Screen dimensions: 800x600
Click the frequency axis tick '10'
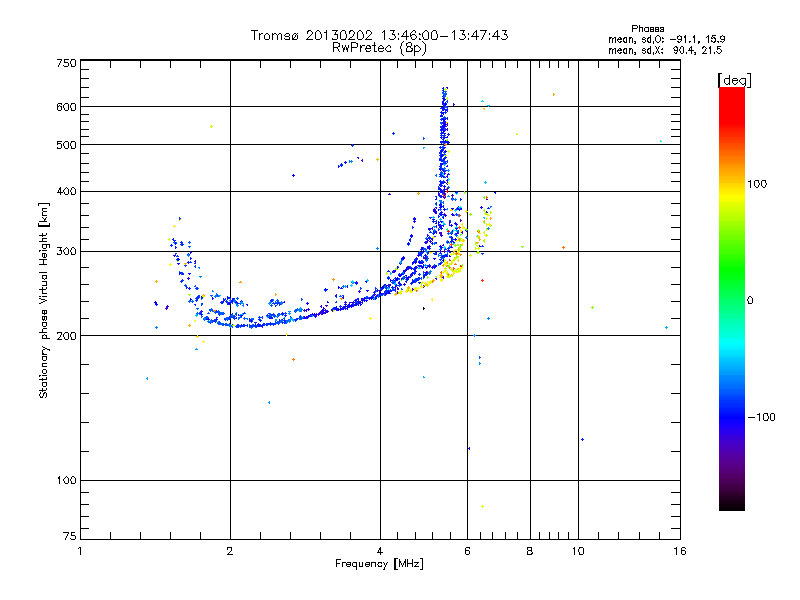tap(578, 551)
